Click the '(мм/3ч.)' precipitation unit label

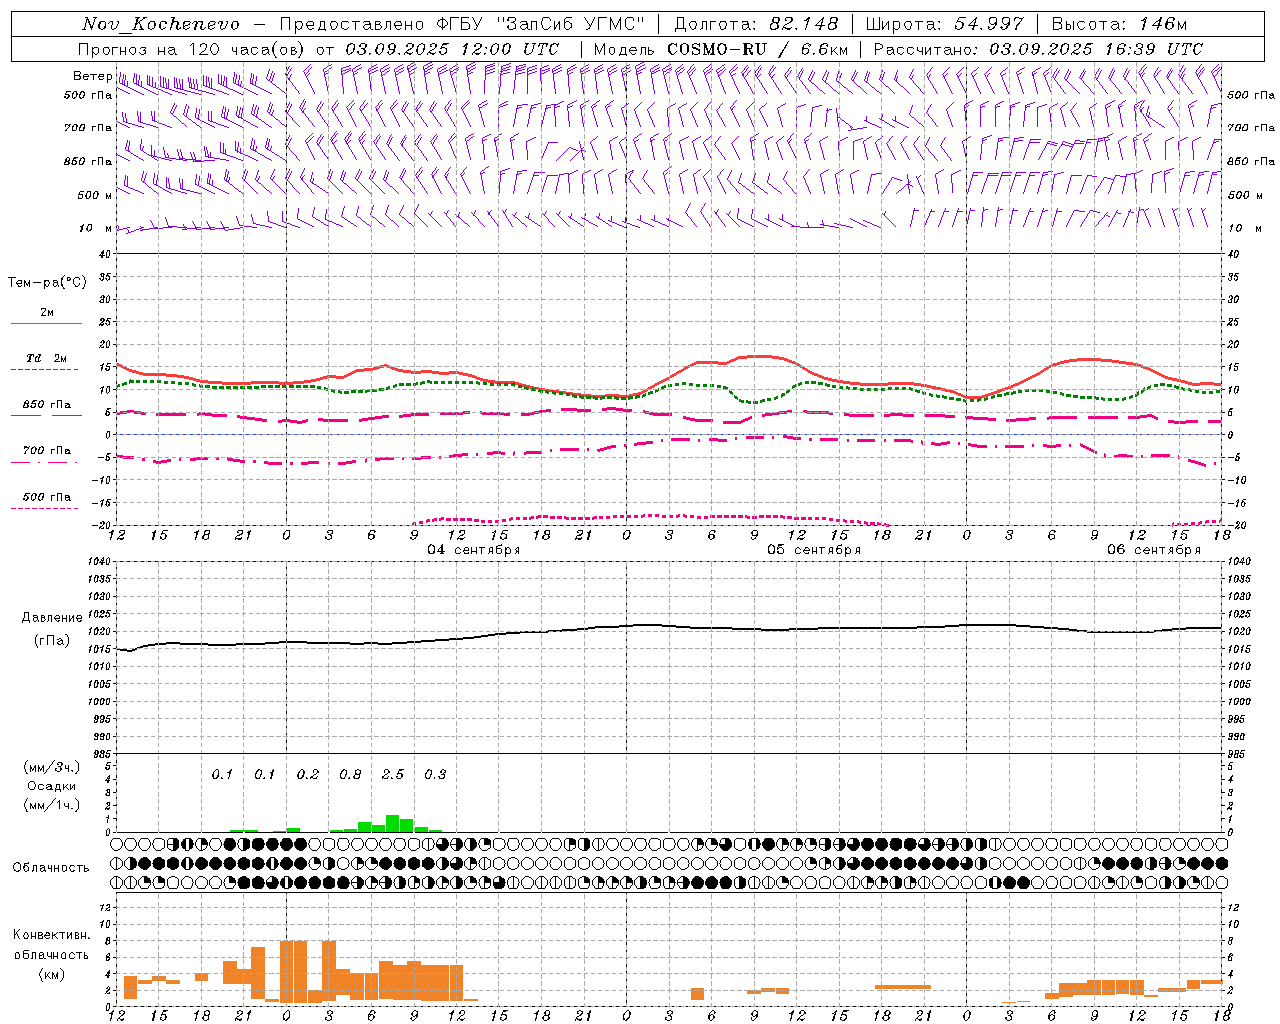51,767
